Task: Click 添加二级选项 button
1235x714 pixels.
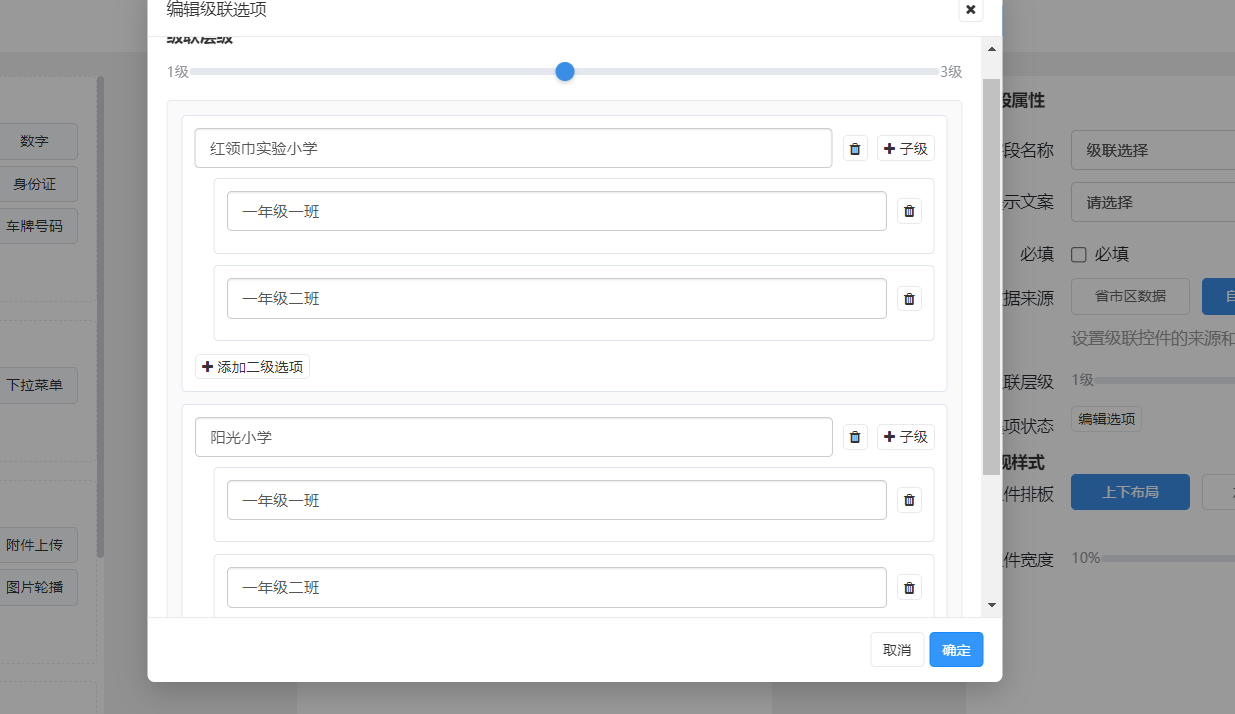Action: [x=252, y=367]
